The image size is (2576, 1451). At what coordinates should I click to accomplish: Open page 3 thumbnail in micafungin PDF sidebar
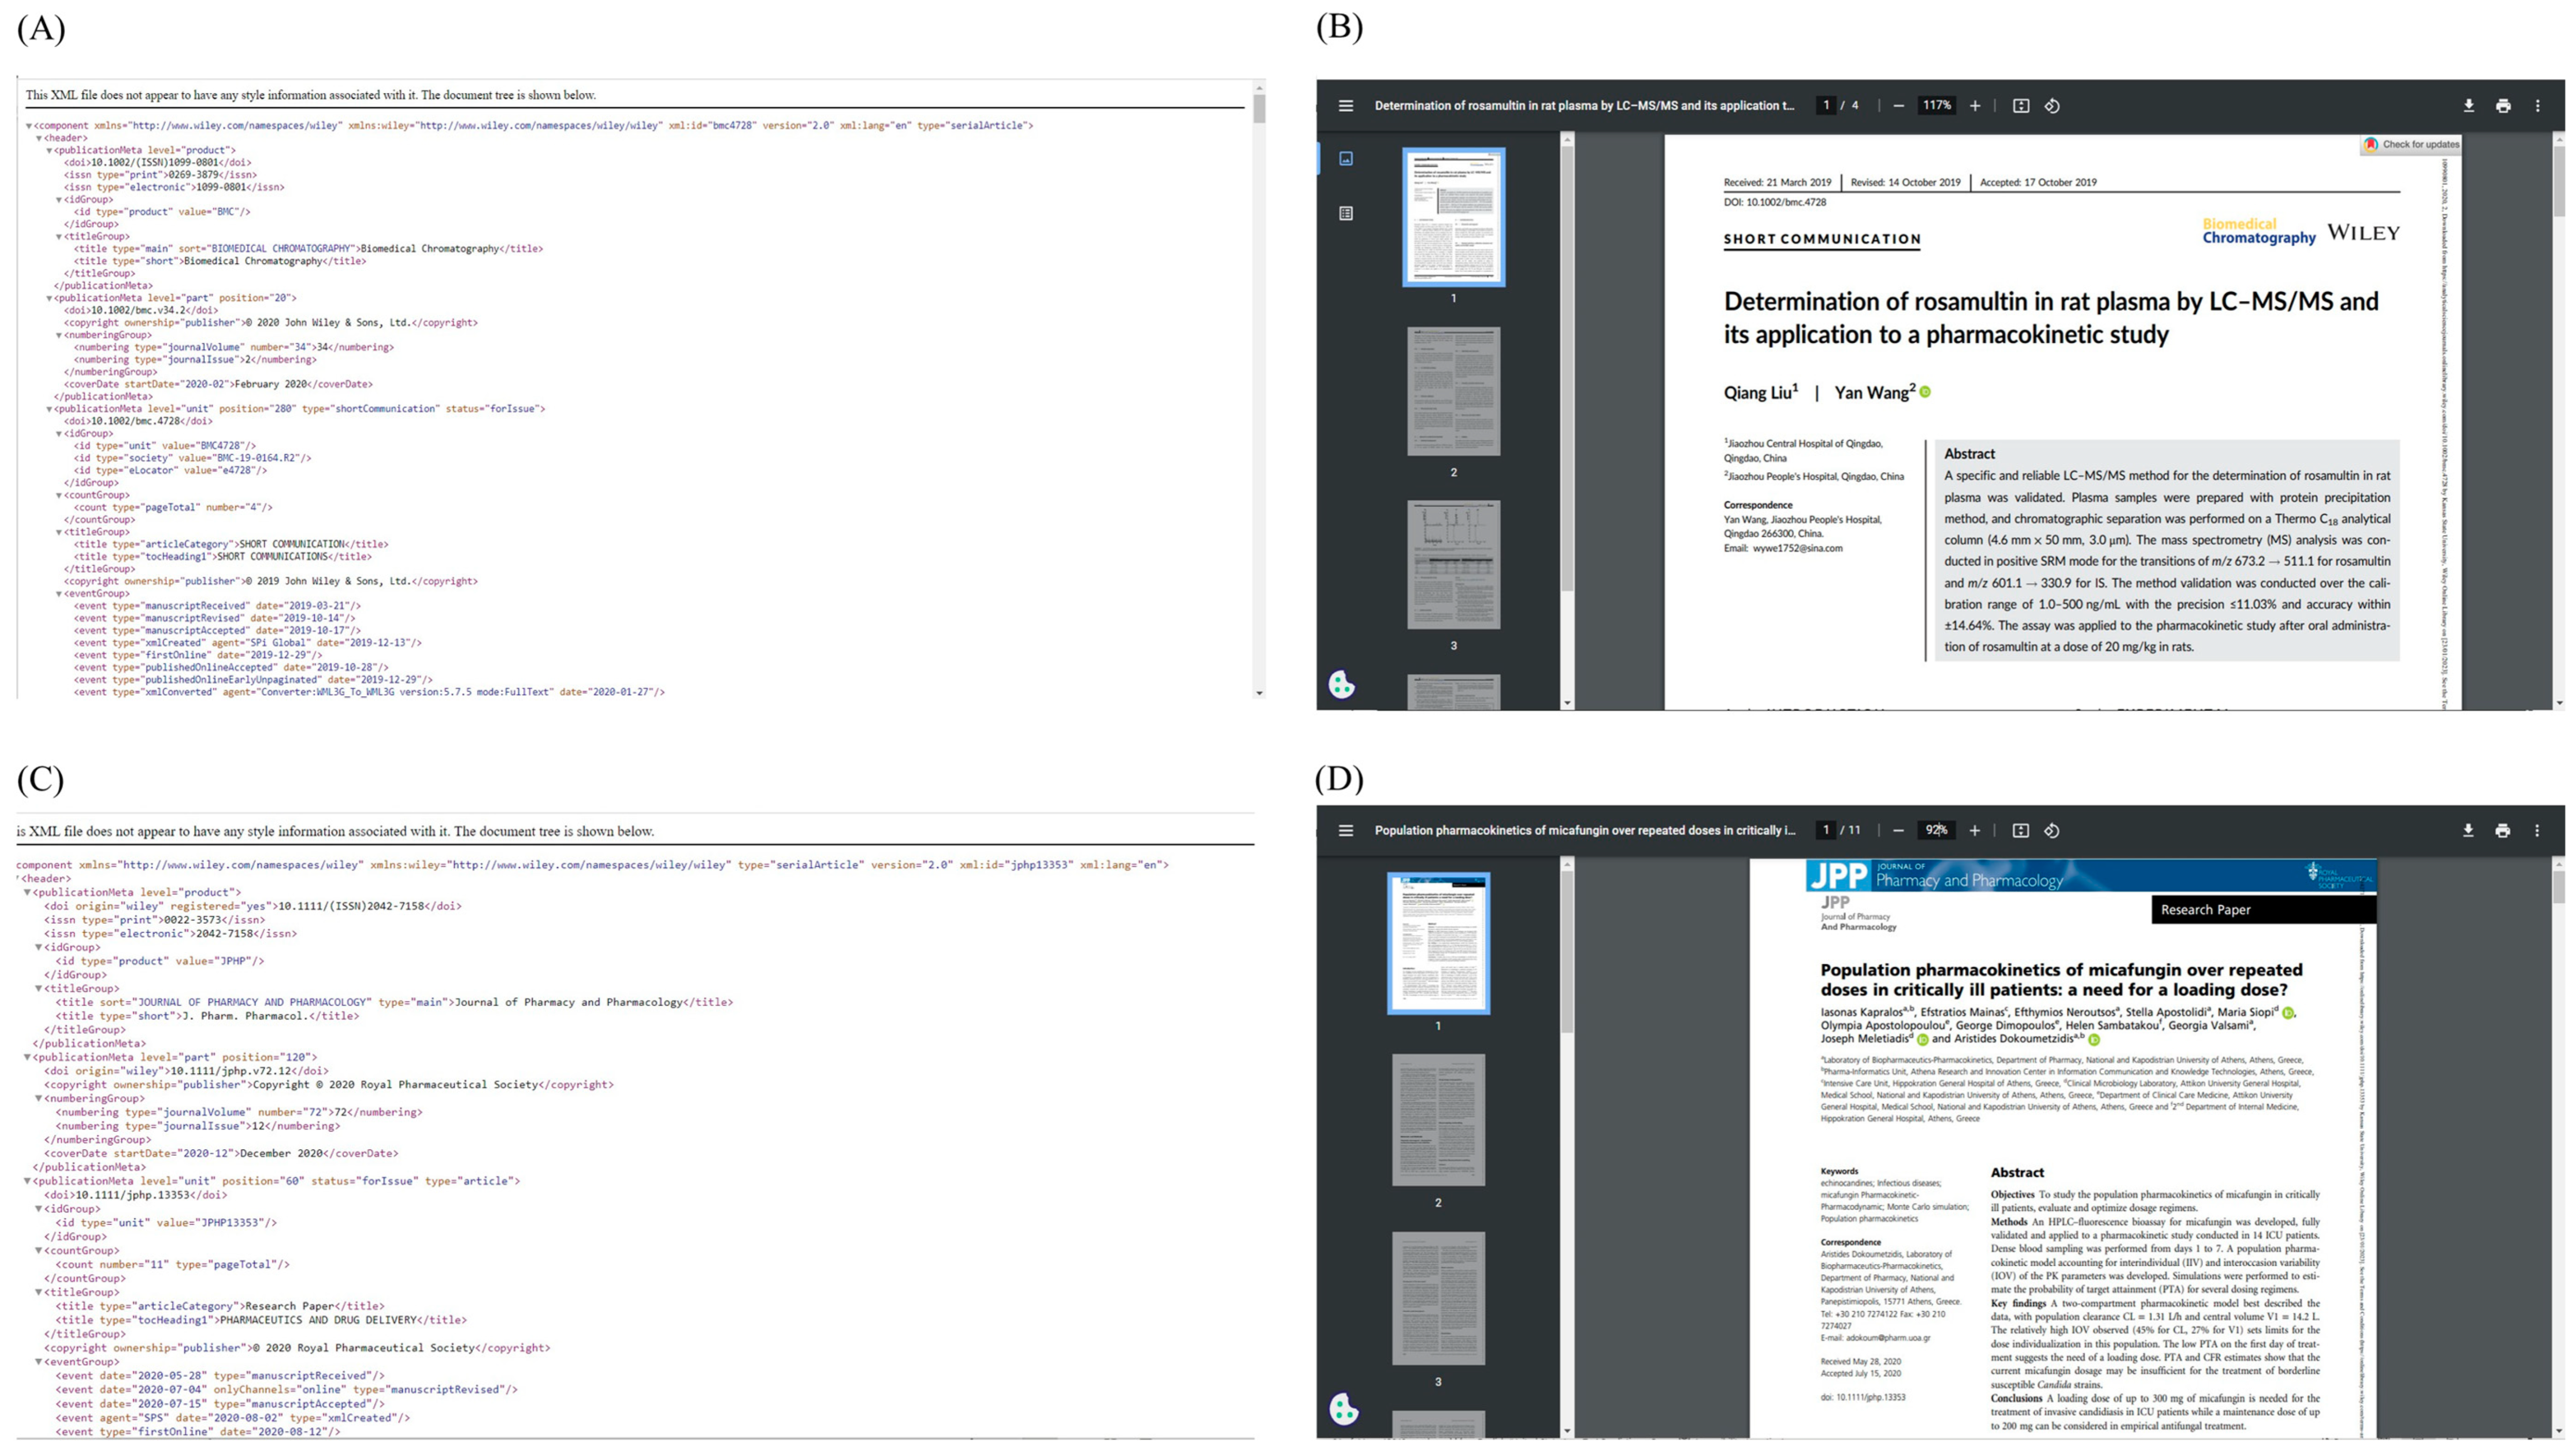1438,1298
